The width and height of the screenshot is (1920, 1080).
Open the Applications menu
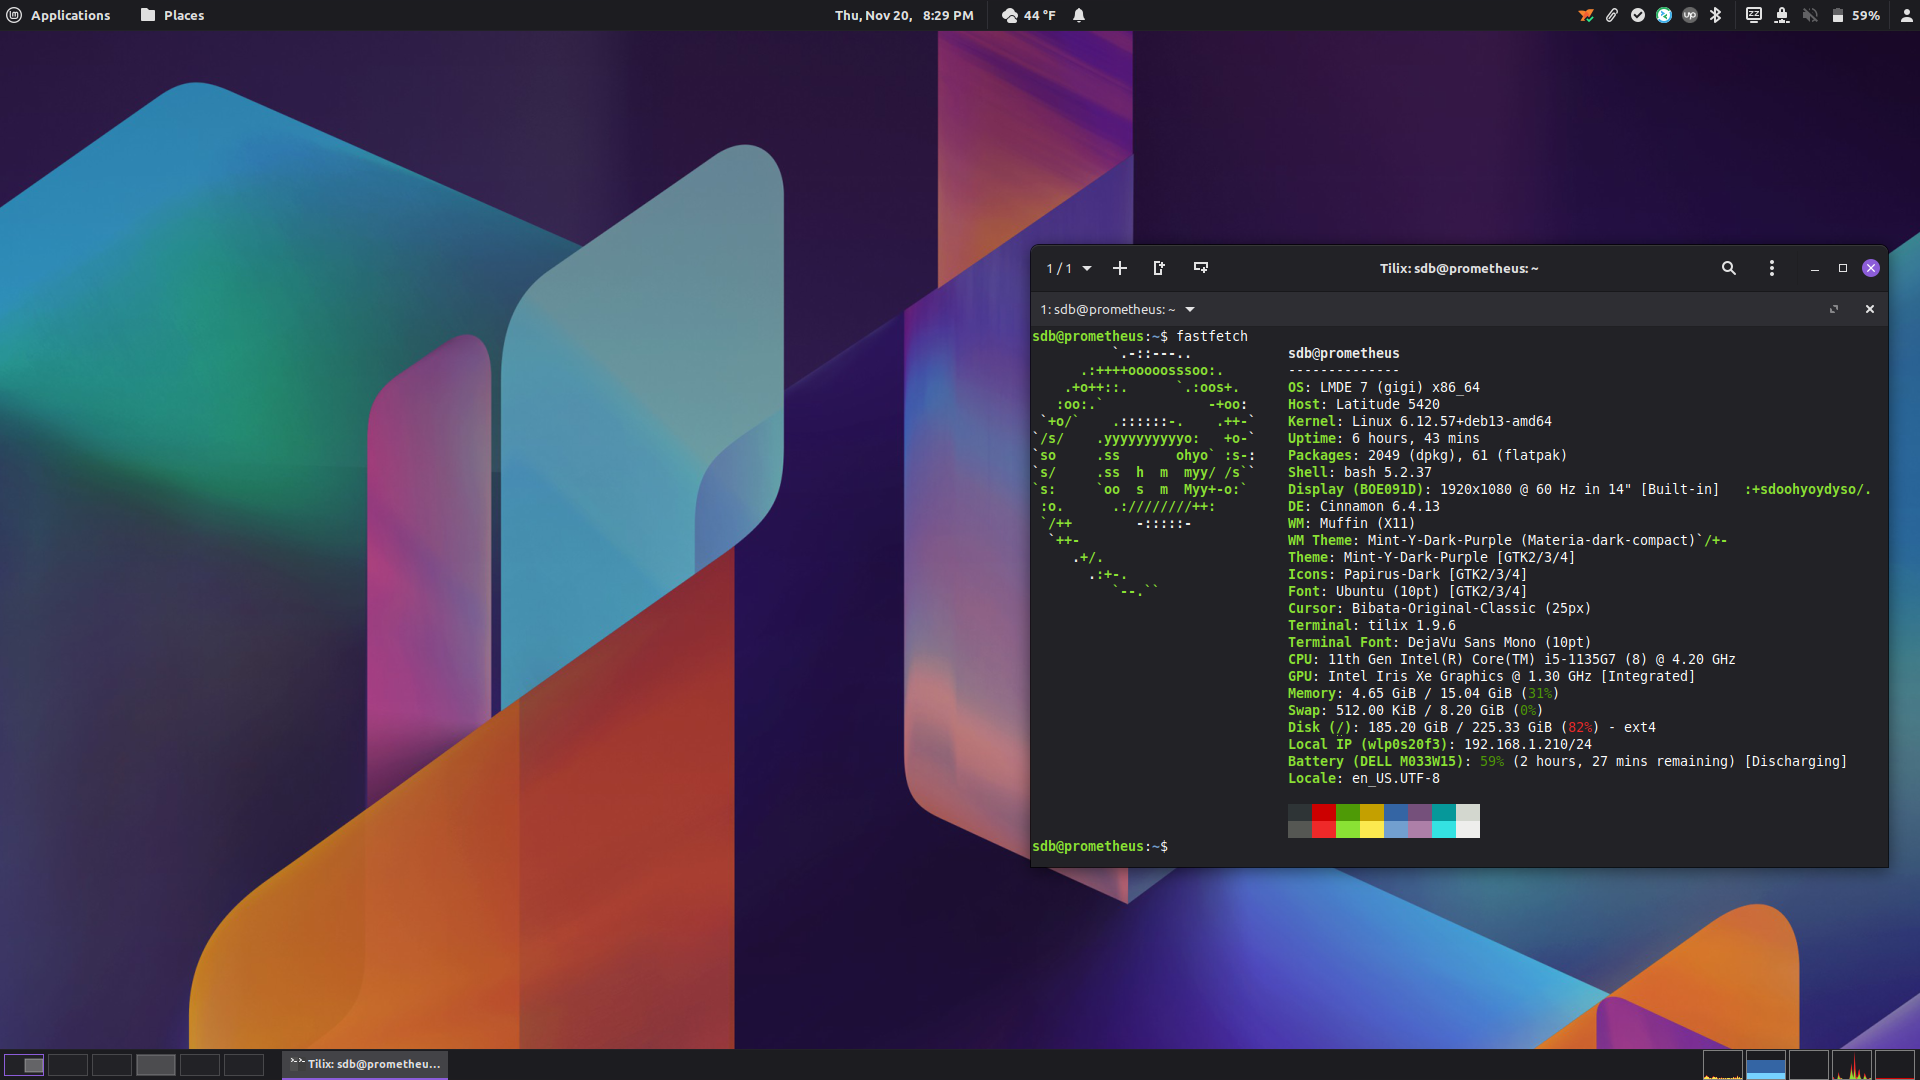point(60,15)
